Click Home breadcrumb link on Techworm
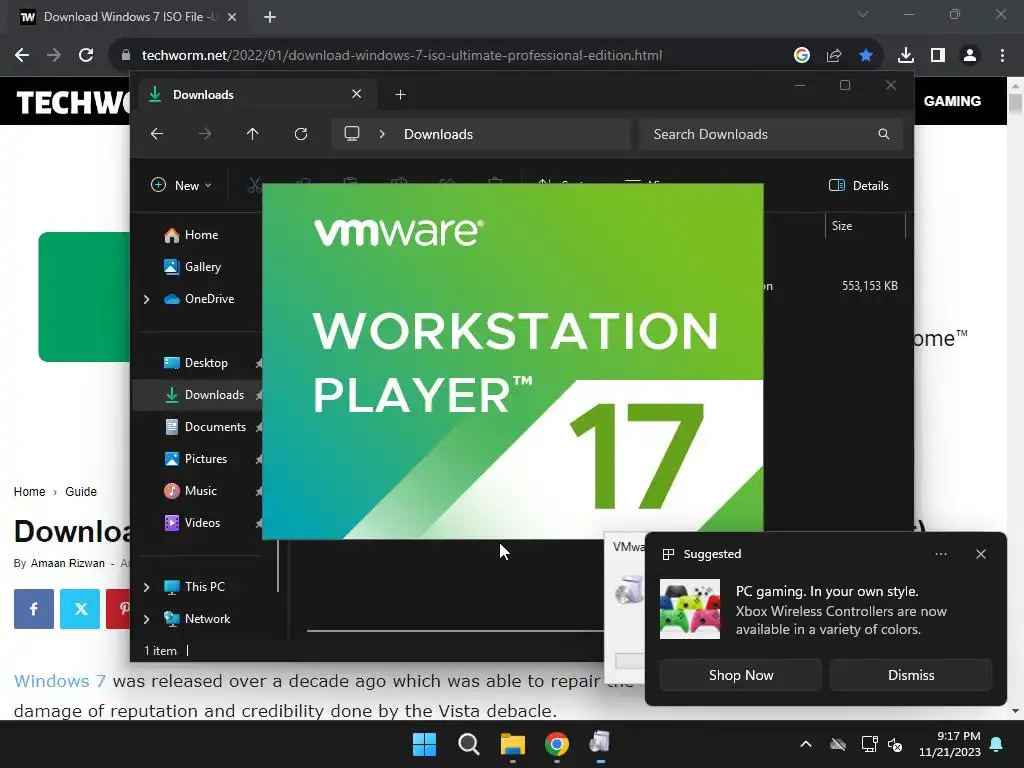Viewport: 1024px width, 768px height. (x=29, y=492)
